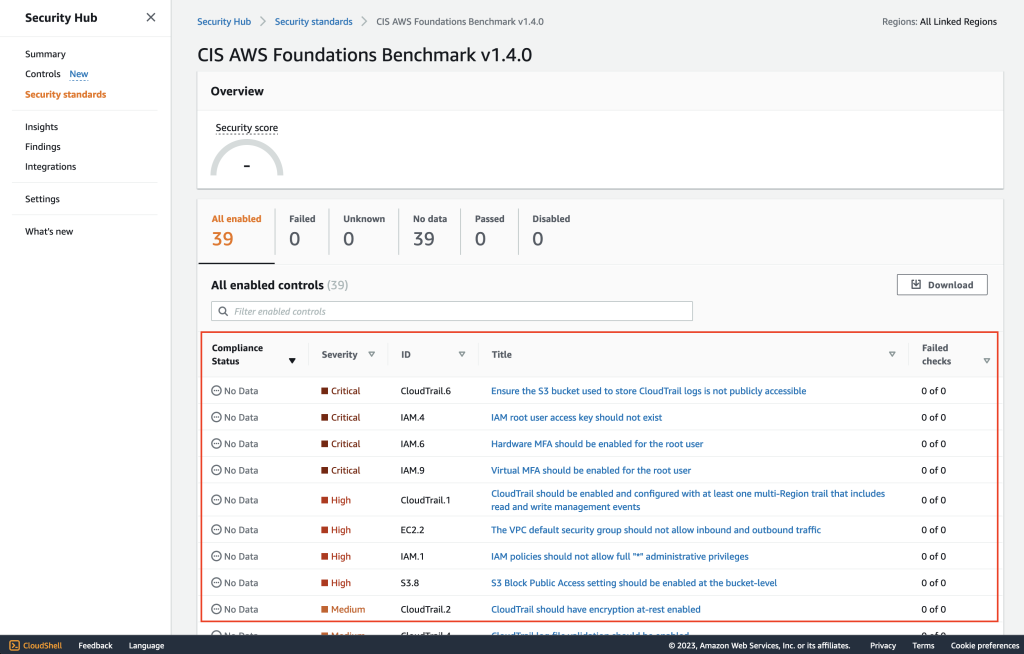Open Settings in the sidebar

[42, 199]
